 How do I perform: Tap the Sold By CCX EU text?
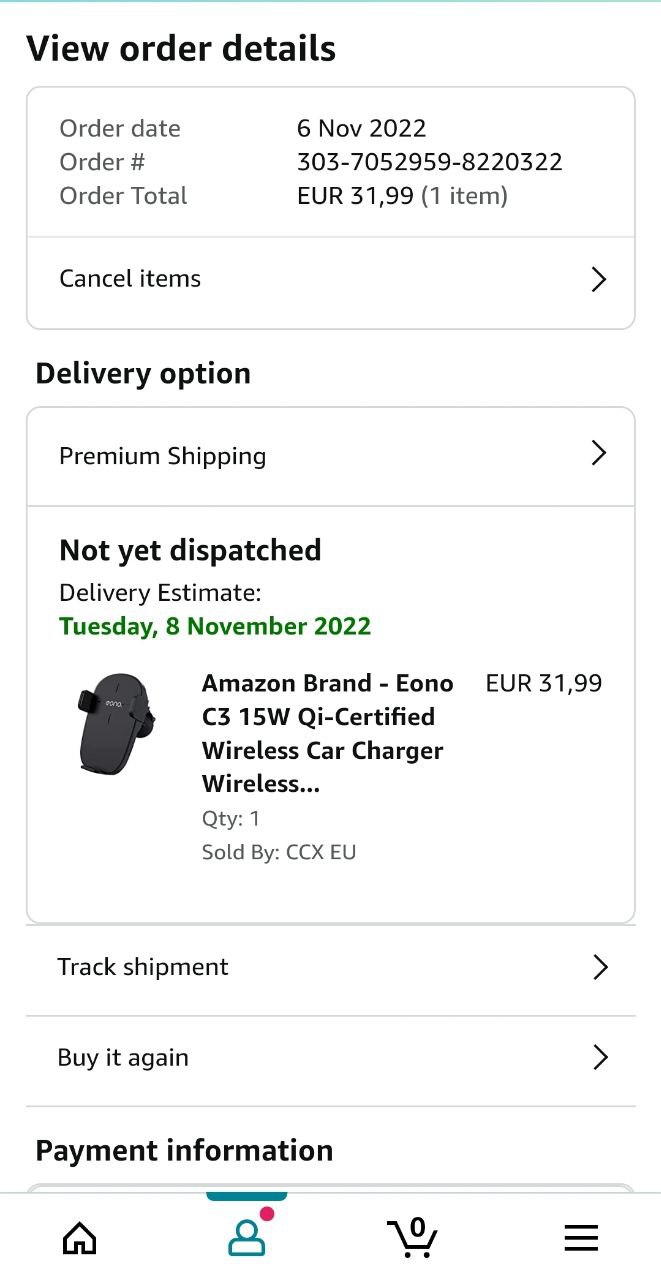tap(279, 852)
